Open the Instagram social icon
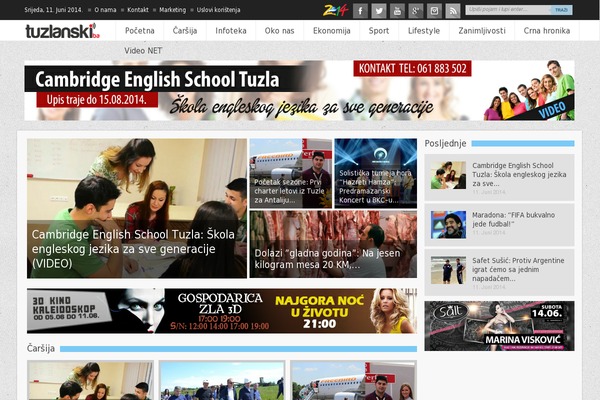600x400 pixels. pyautogui.click(x=434, y=11)
